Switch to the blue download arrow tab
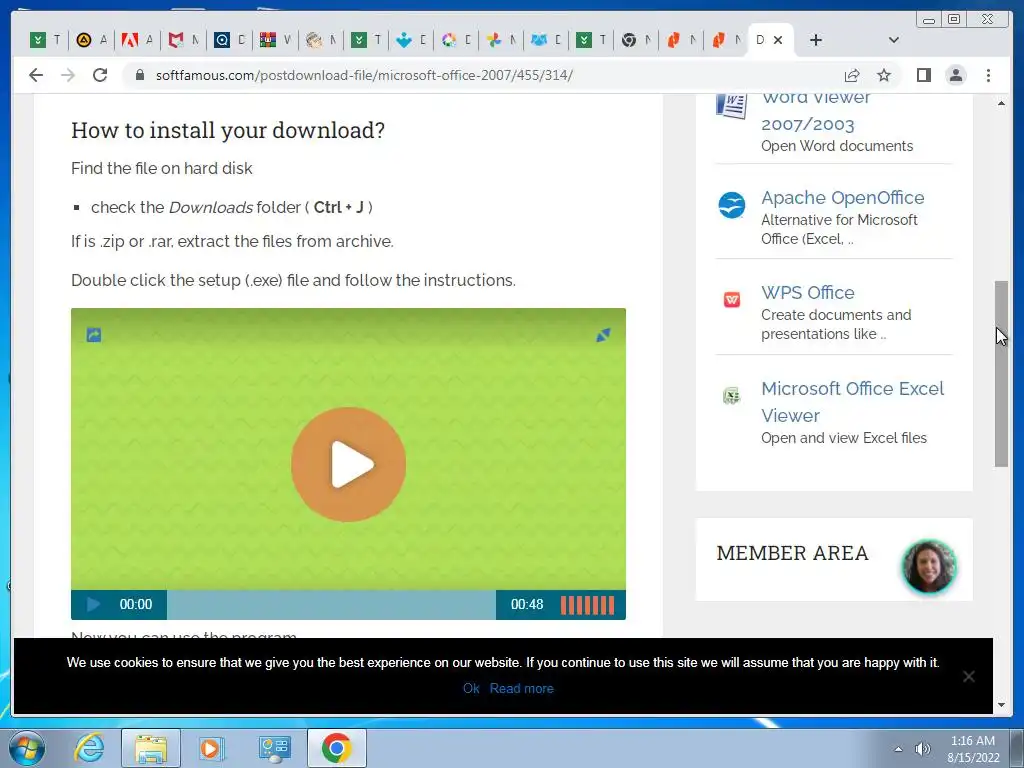The image size is (1024, 768). pyautogui.click(x=404, y=40)
